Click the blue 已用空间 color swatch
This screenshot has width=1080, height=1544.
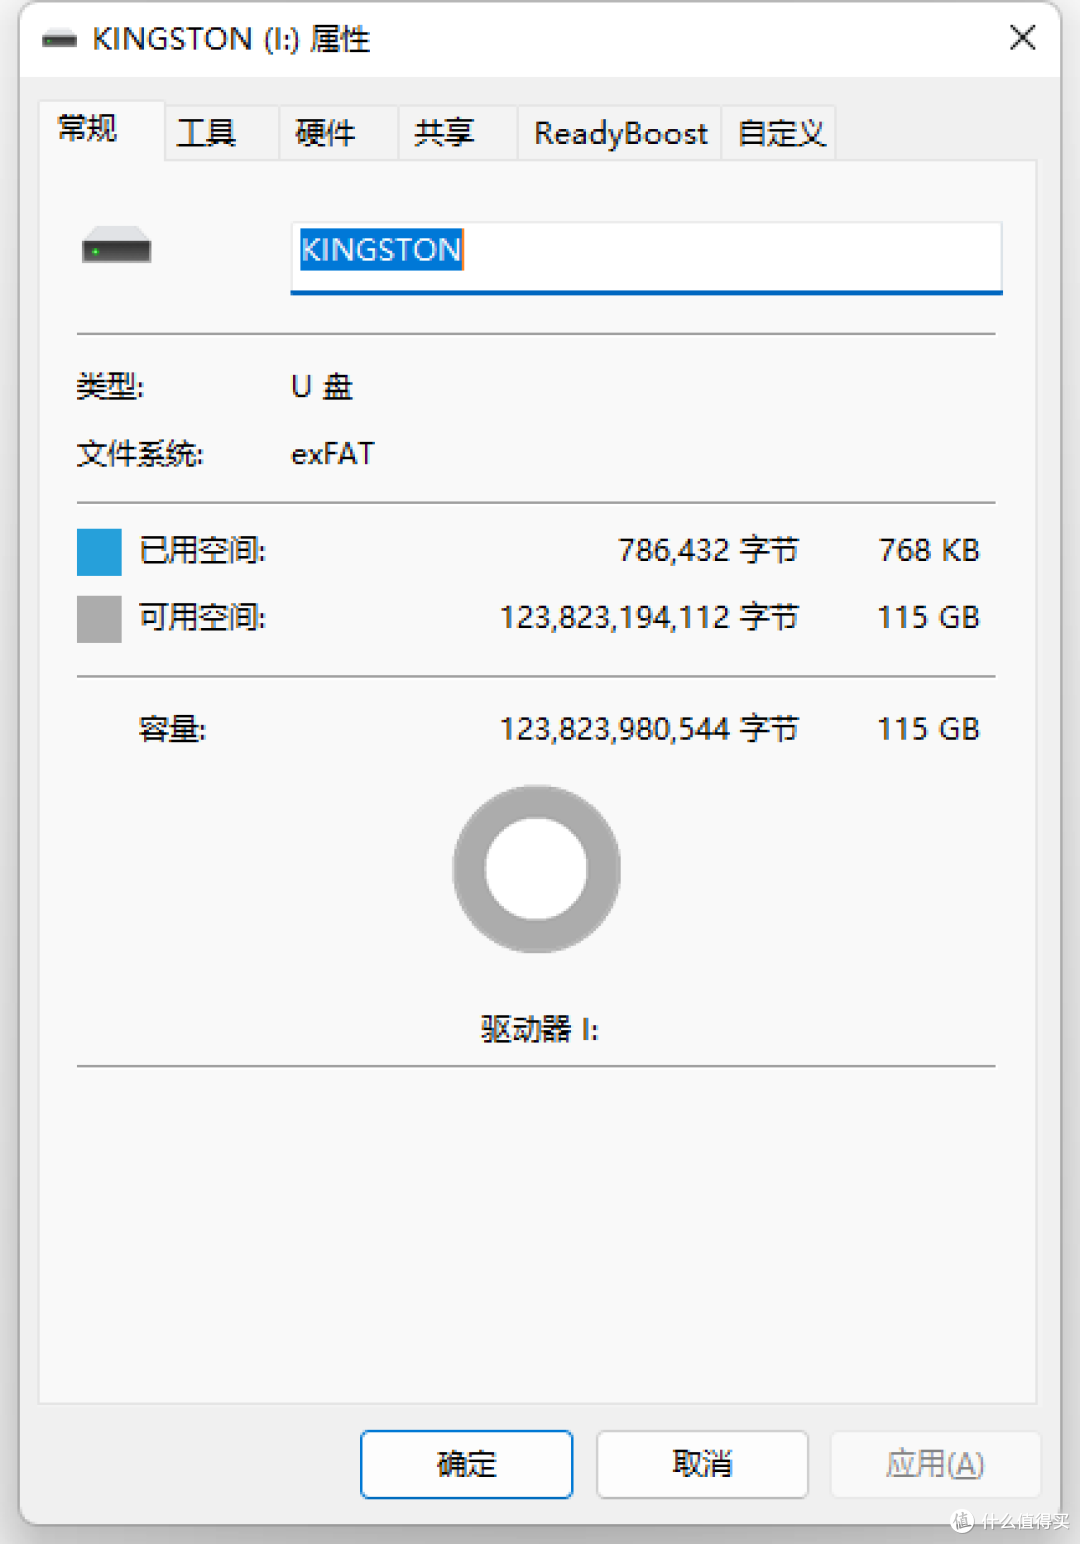click(97, 551)
